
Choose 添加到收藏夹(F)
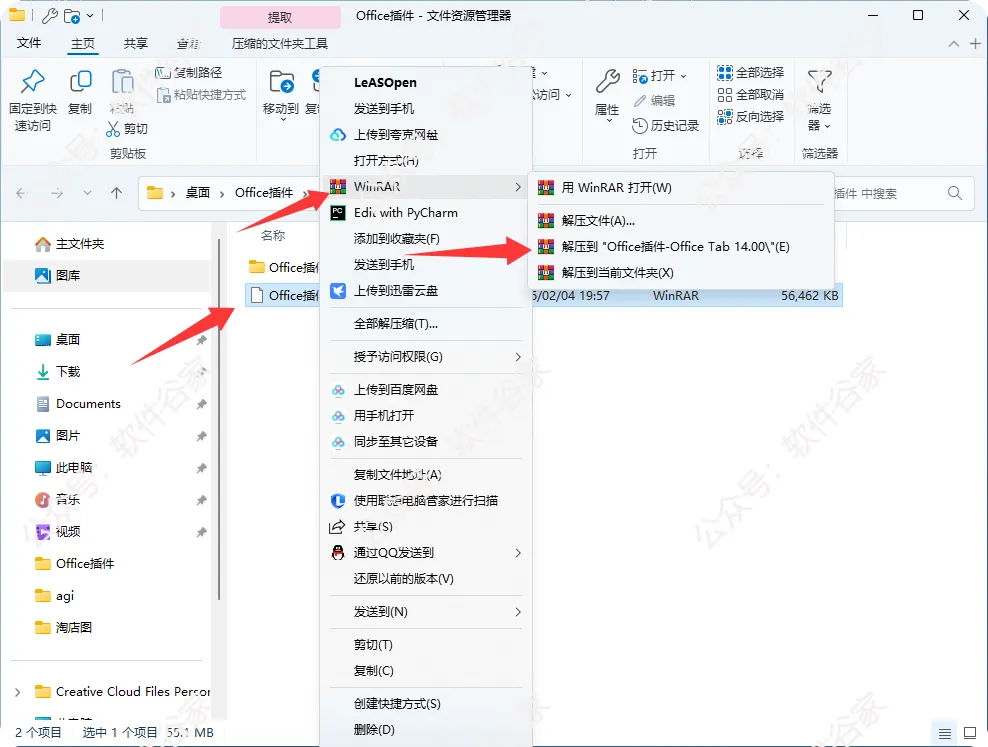point(426,239)
